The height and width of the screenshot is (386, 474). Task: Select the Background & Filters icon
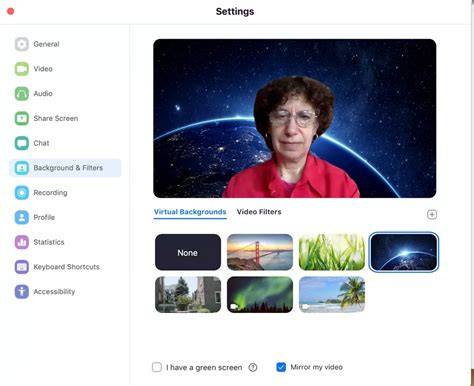[22, 168]
